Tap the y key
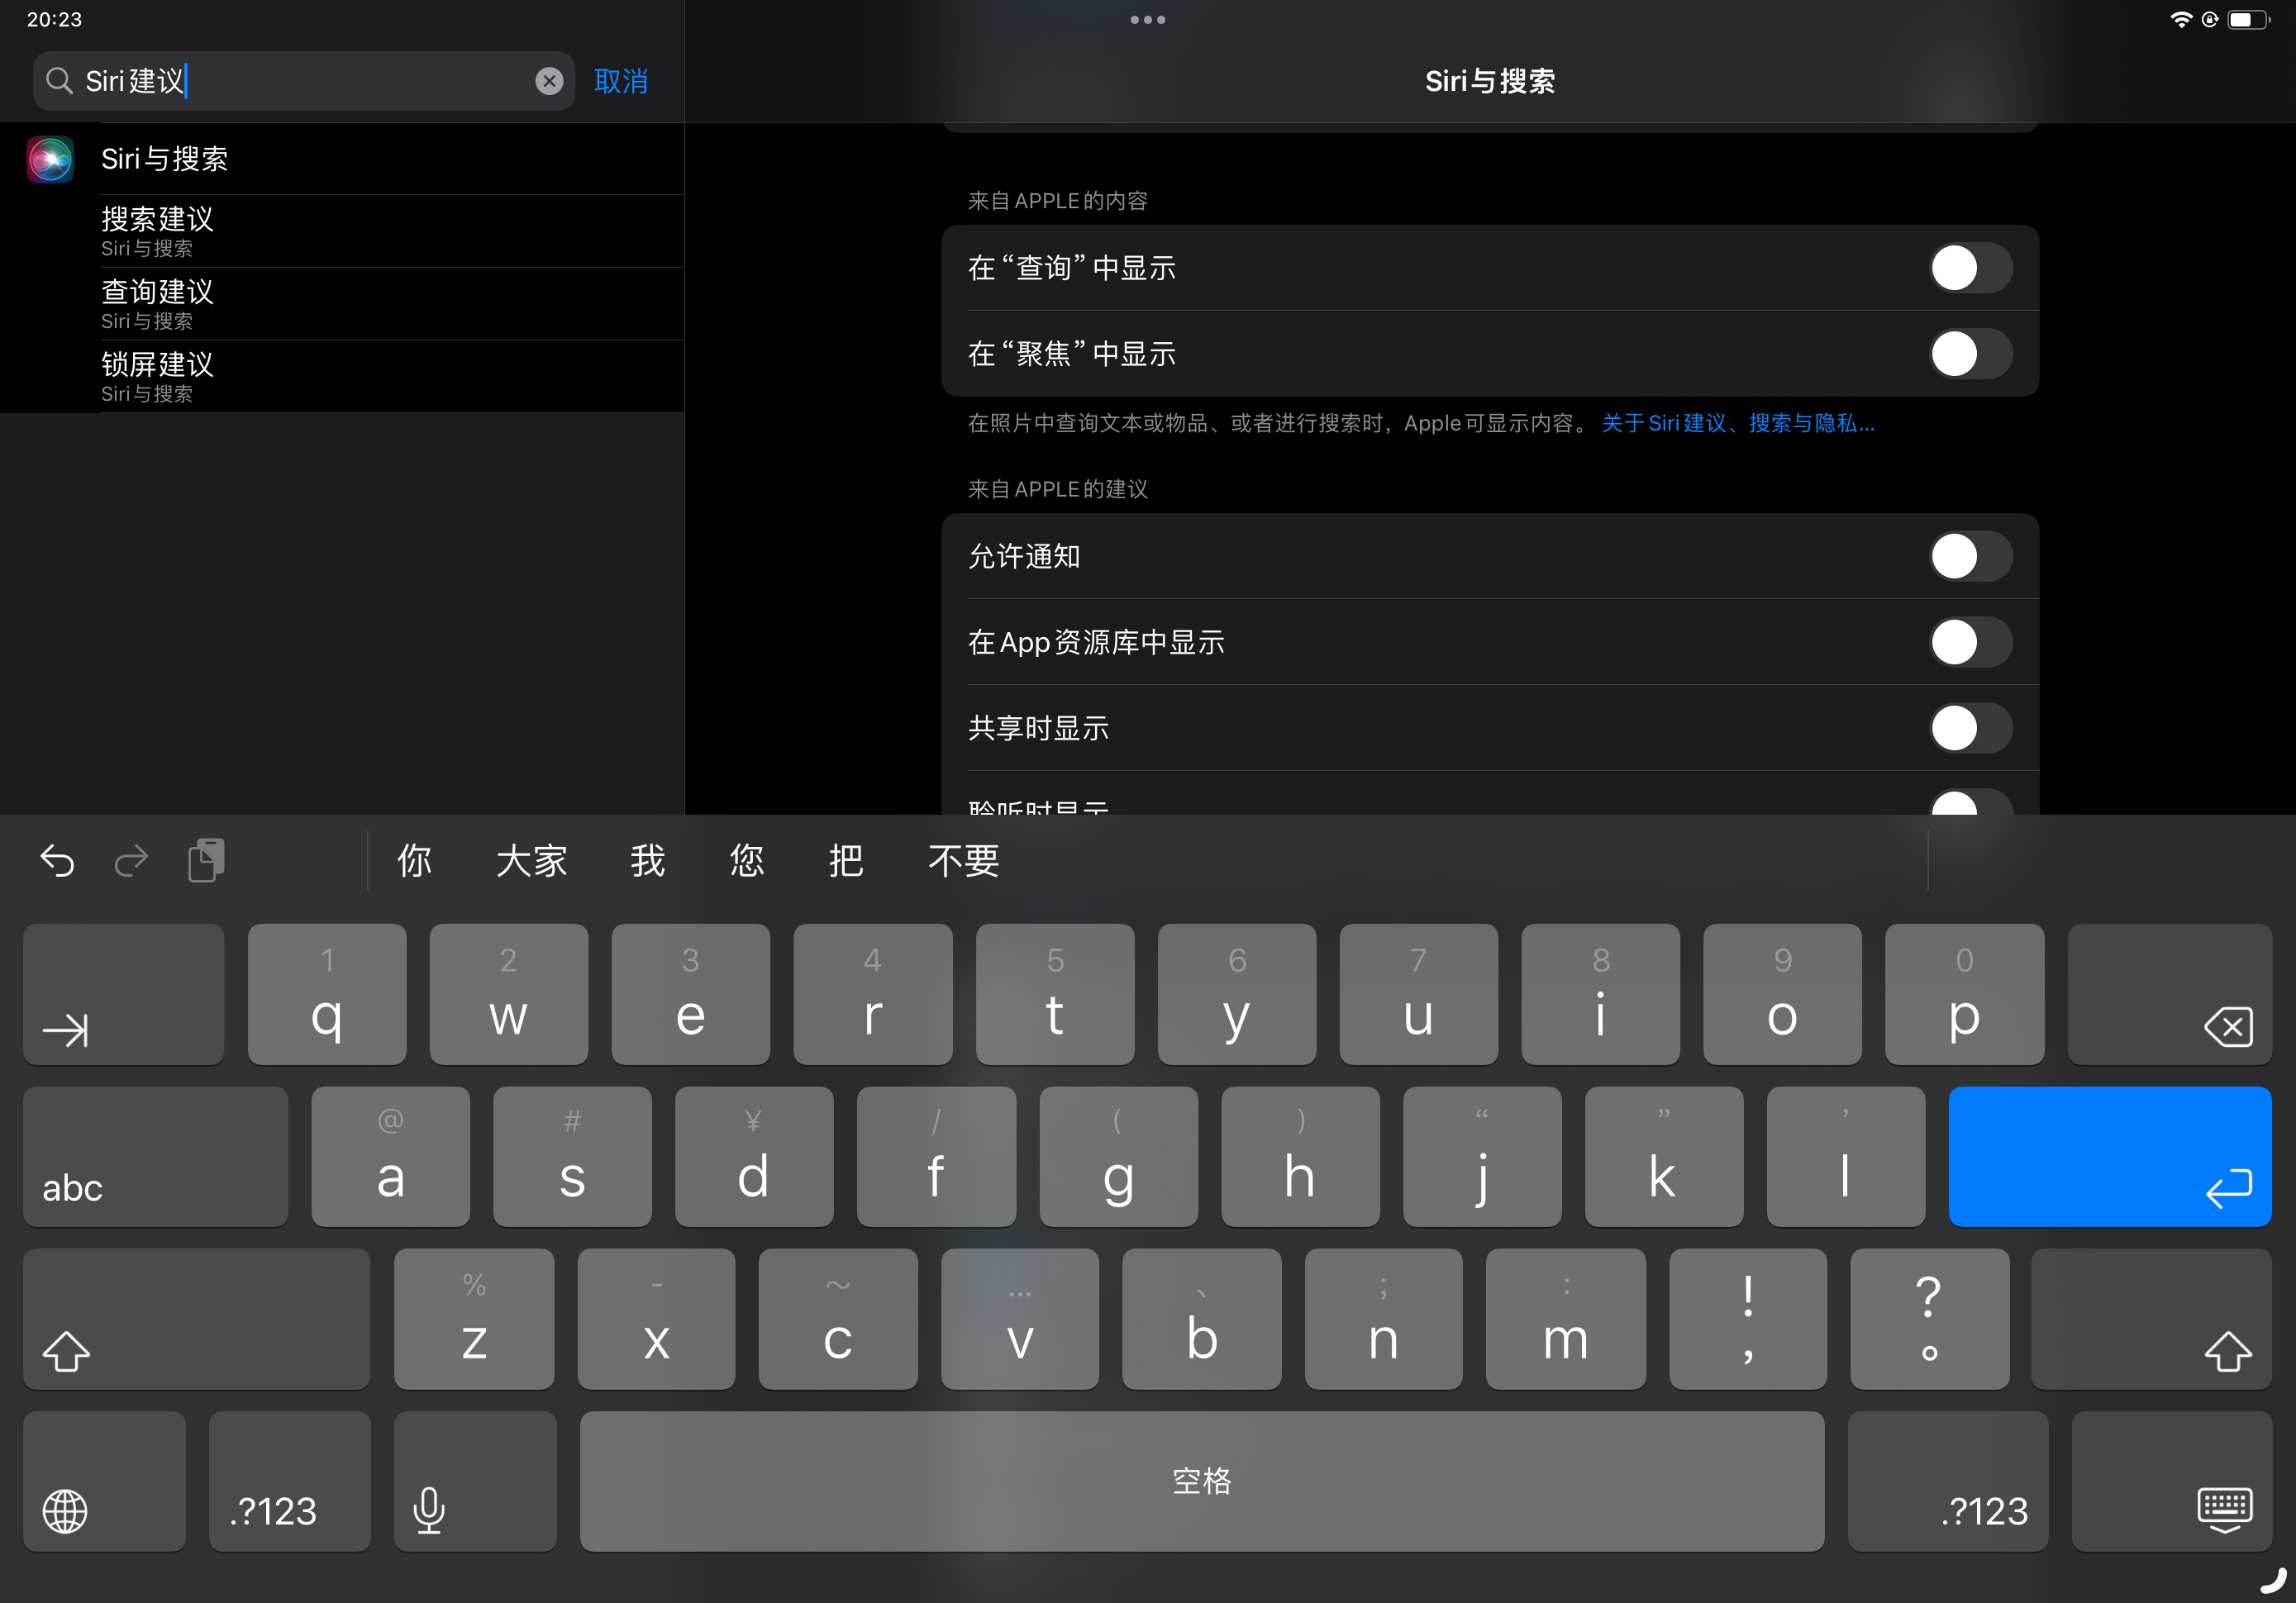Image resolution: width=2296 pixels, height=1603 pixels. [1237, 994]
